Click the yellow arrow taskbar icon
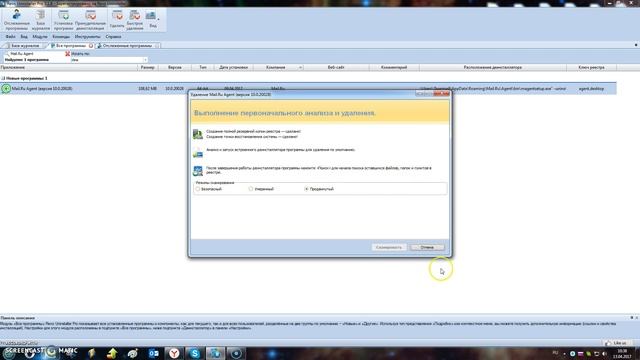Image resolution: width=640 pixels, height=360 pixels. tap(112, 353)
